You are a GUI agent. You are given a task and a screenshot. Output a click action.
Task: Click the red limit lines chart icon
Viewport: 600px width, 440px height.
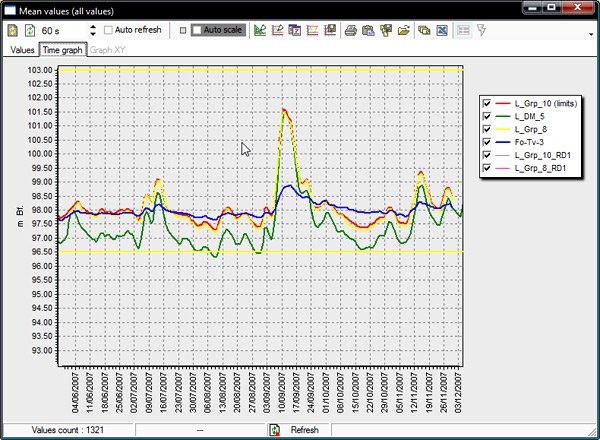312,30
